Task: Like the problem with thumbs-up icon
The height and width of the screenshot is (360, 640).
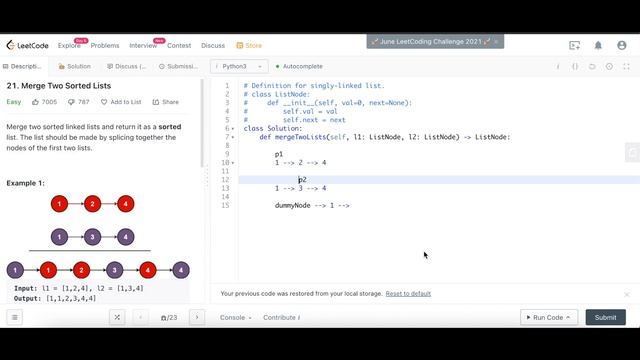Action: [x=35, y=102]
